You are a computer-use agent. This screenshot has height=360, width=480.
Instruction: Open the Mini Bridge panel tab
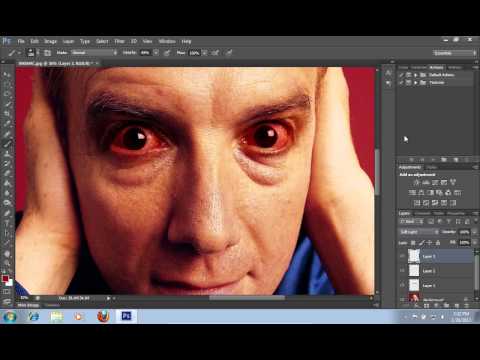point(28,305)
